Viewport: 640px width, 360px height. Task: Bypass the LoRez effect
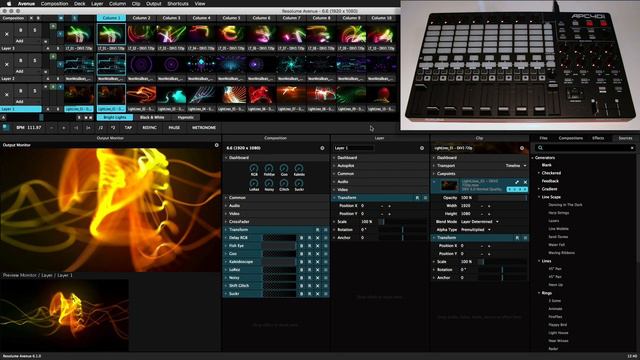pyautogui.click(x=302, y=270)
